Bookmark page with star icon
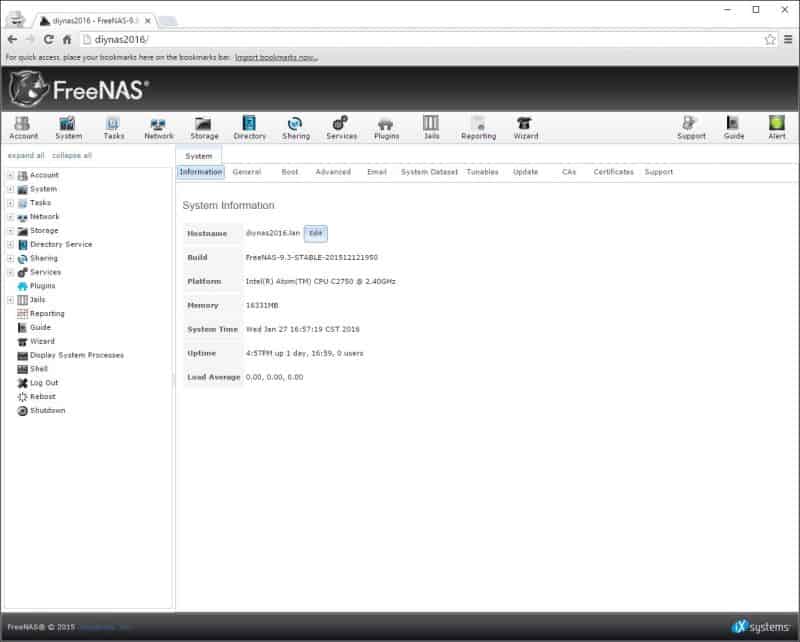The width and height of the screenshot is (800, 642). point(769,39)
